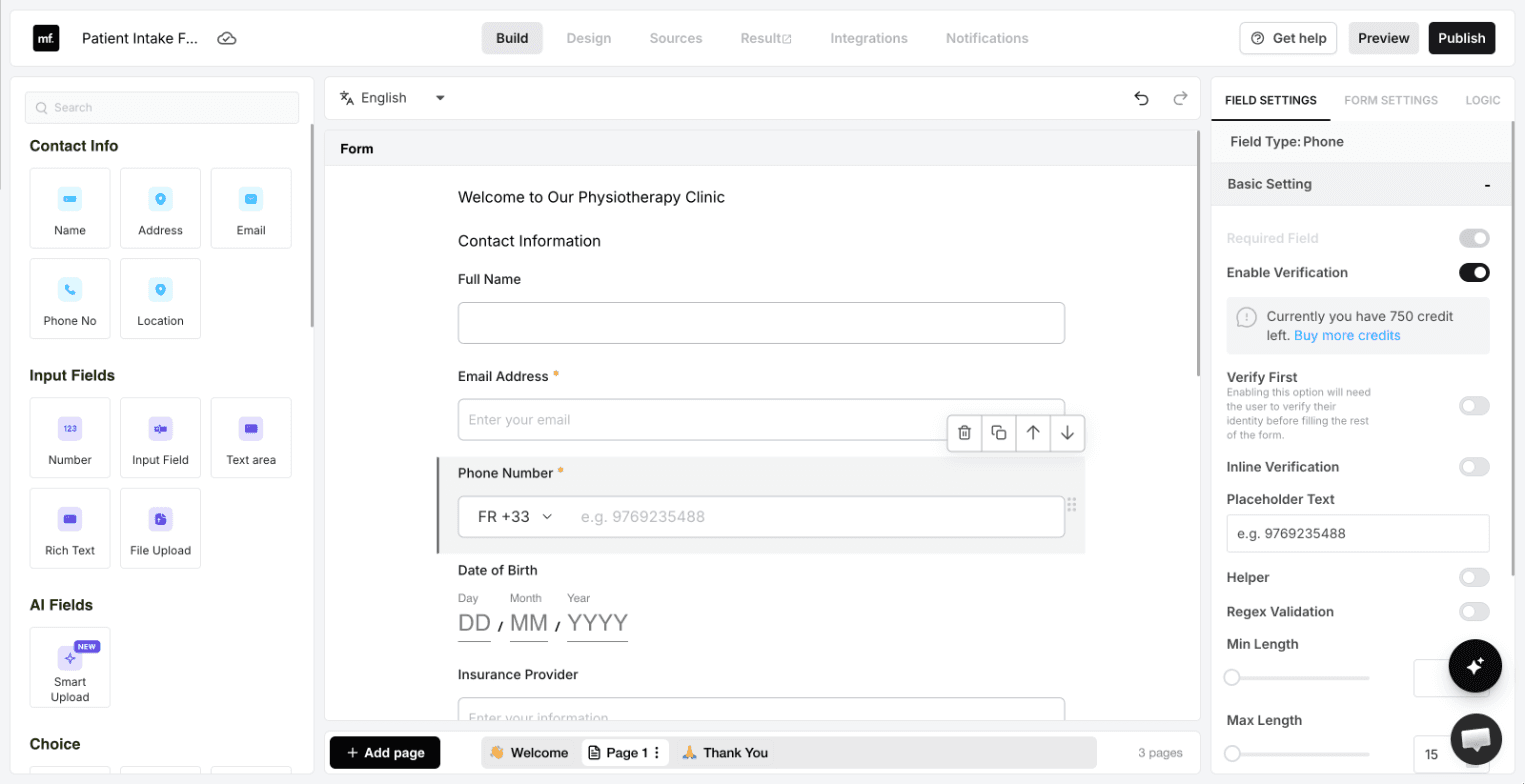Add the Phone No field
The image size is (1525, 784).
pyautogui.click(x=70, y=299)
